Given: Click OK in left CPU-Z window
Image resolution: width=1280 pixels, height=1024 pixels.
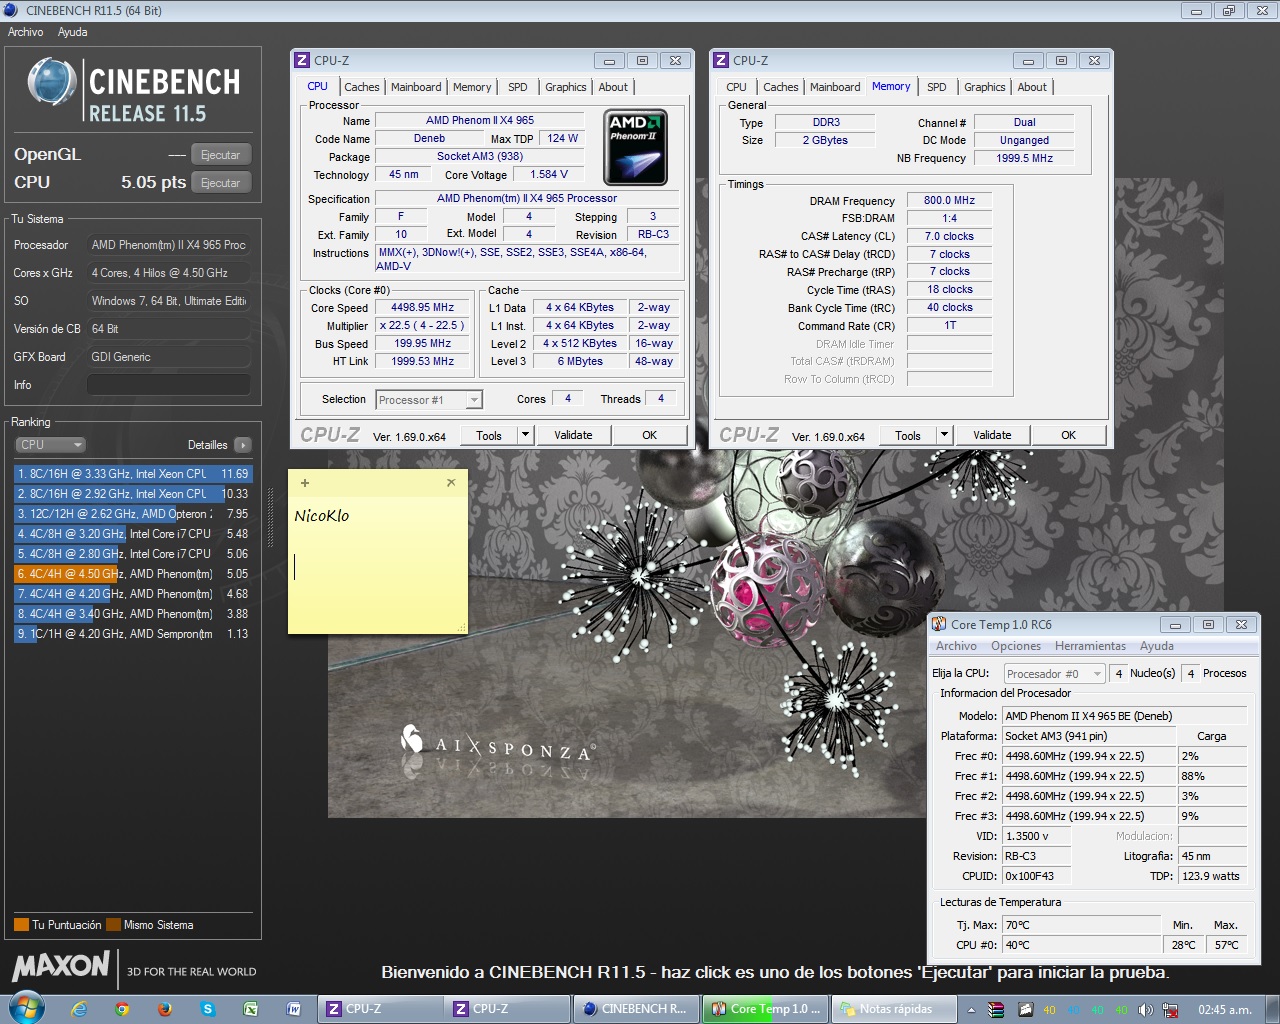Looking at the screenshot, I should [649, 435].
